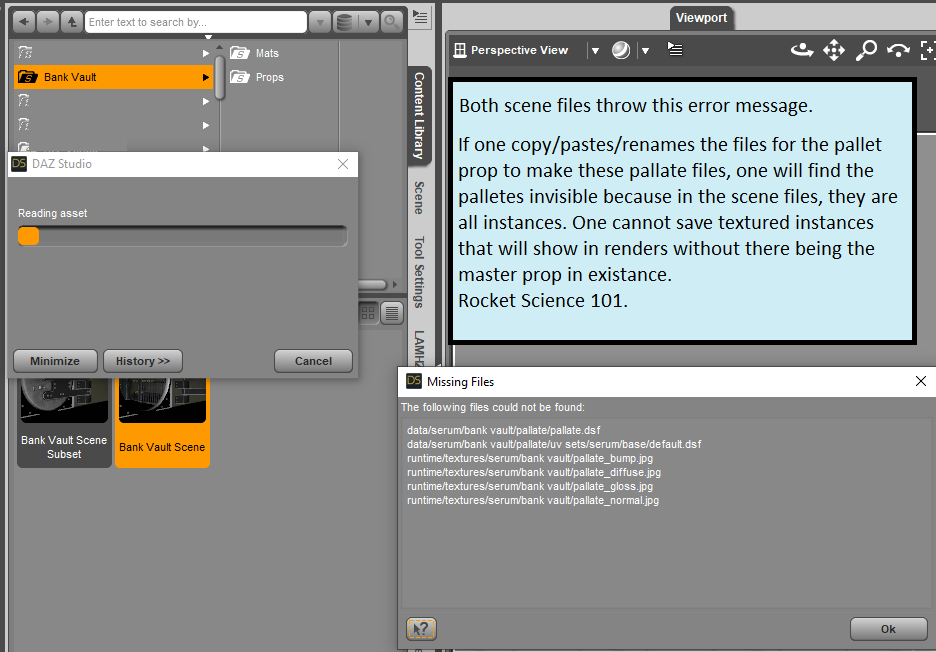This screenshot has height=652, width=936.
Task: Close the DAZ Studio progress dialog
Action: click(x=343, y=164)
